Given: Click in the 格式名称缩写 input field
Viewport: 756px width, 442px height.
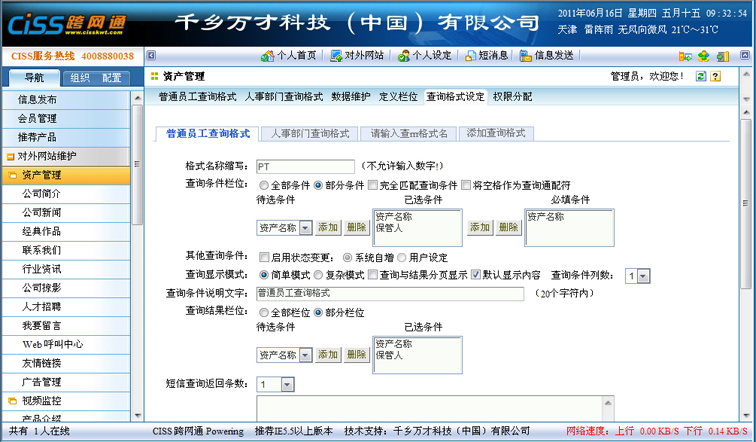Looking at the screenshot, I should 305,167.
